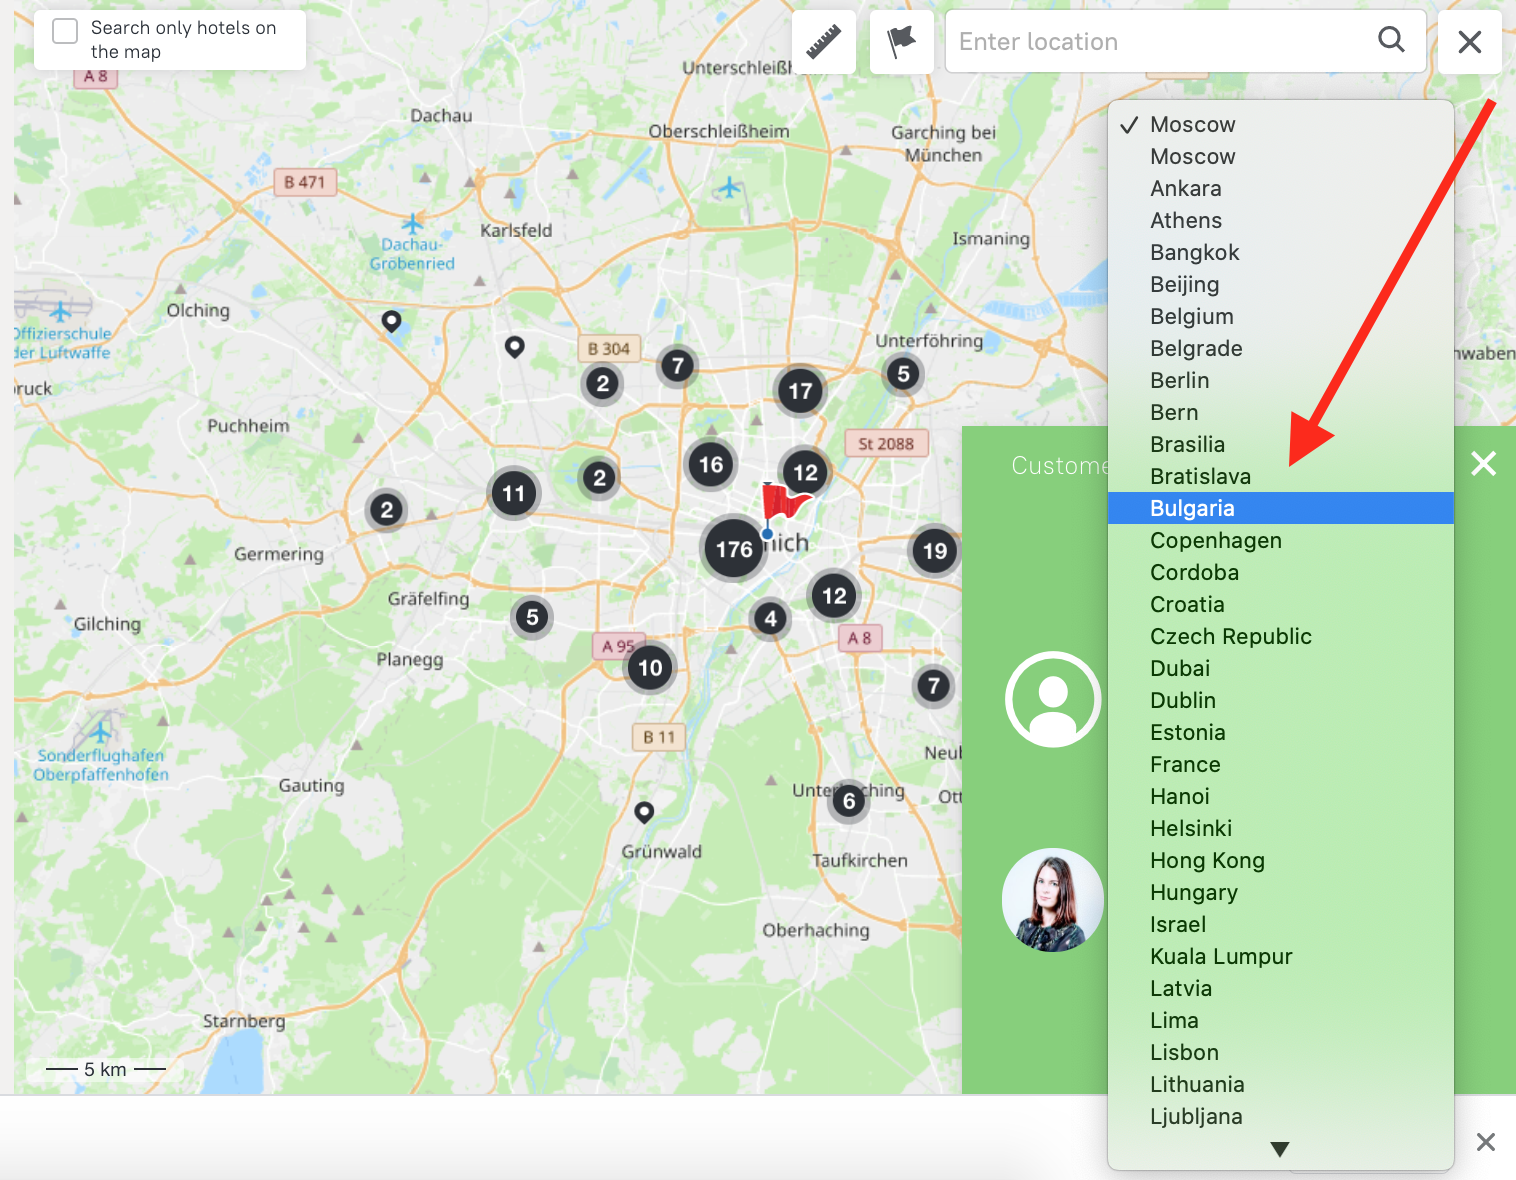The image size is (1516, 1180).
Task: Pick Copenhagen in the location list
Action: (1215, 540)
